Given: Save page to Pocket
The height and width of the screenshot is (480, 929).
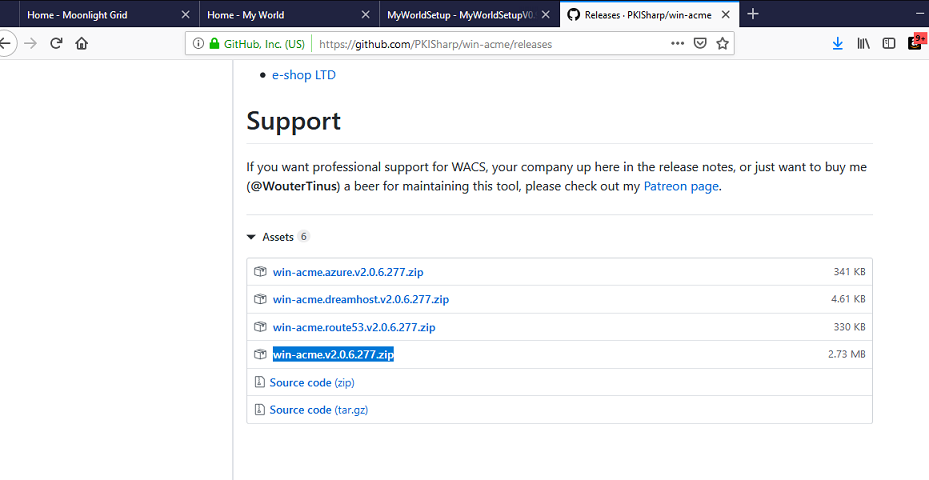Looking at the screenshot, I should coord(700,43).
